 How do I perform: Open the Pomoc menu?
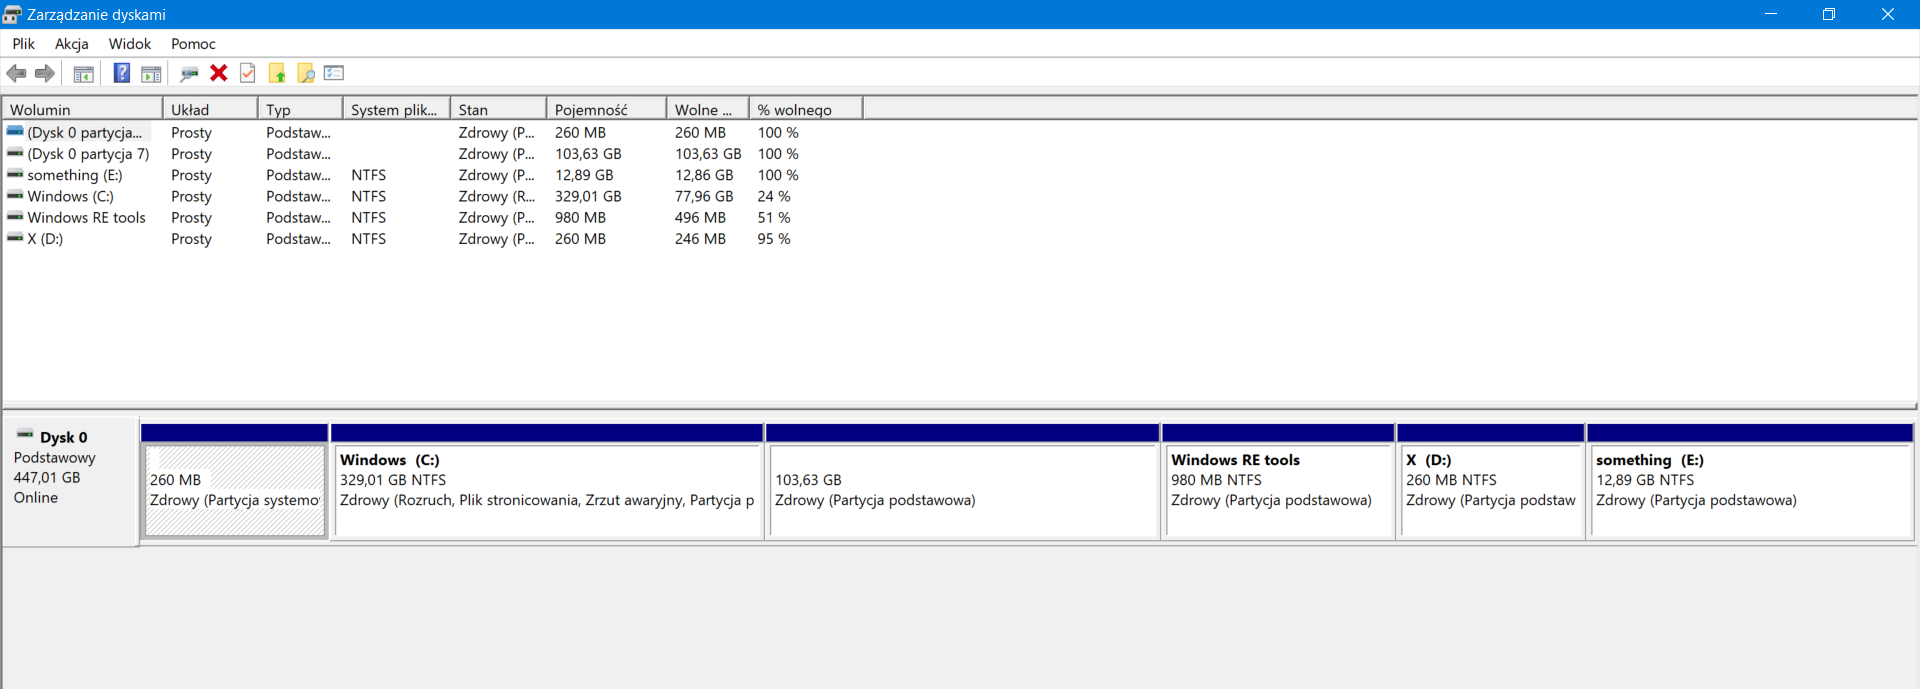pyautogui.click(x=193, y=44)
